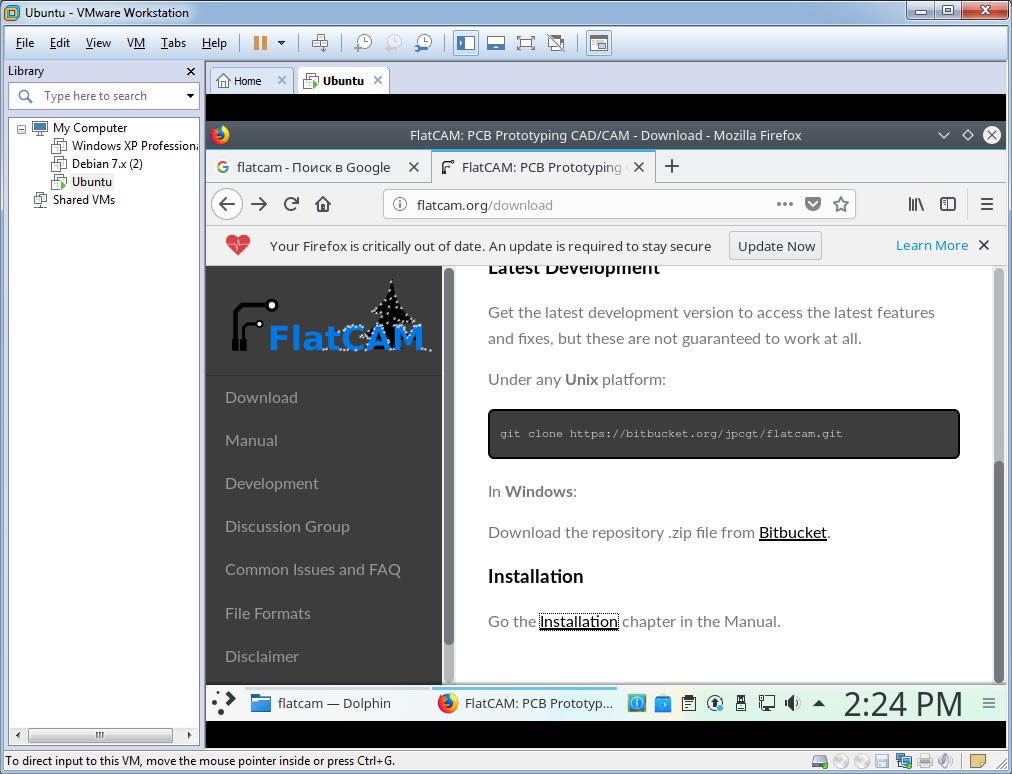This screenshot has height=774, width=1012.
Task: Close the flatcam Google search tab
Action: 414,167
